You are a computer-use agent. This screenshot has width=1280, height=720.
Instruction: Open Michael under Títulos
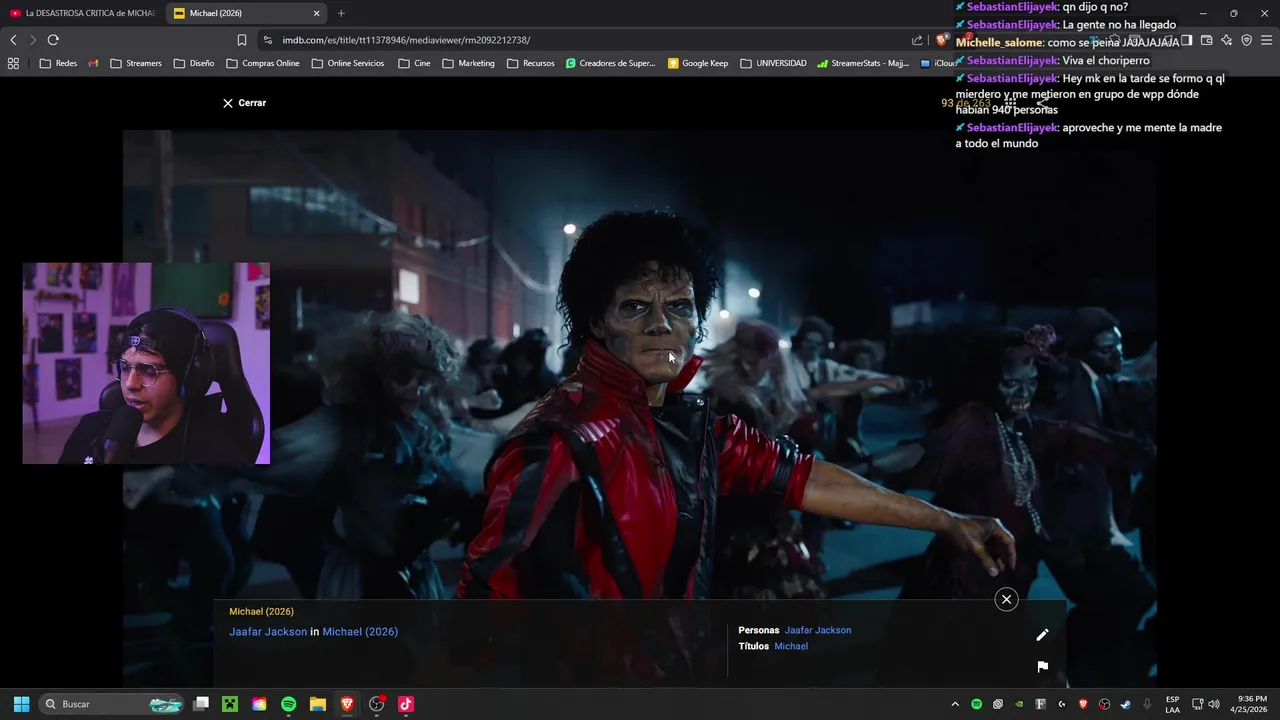tap(791, 646)
